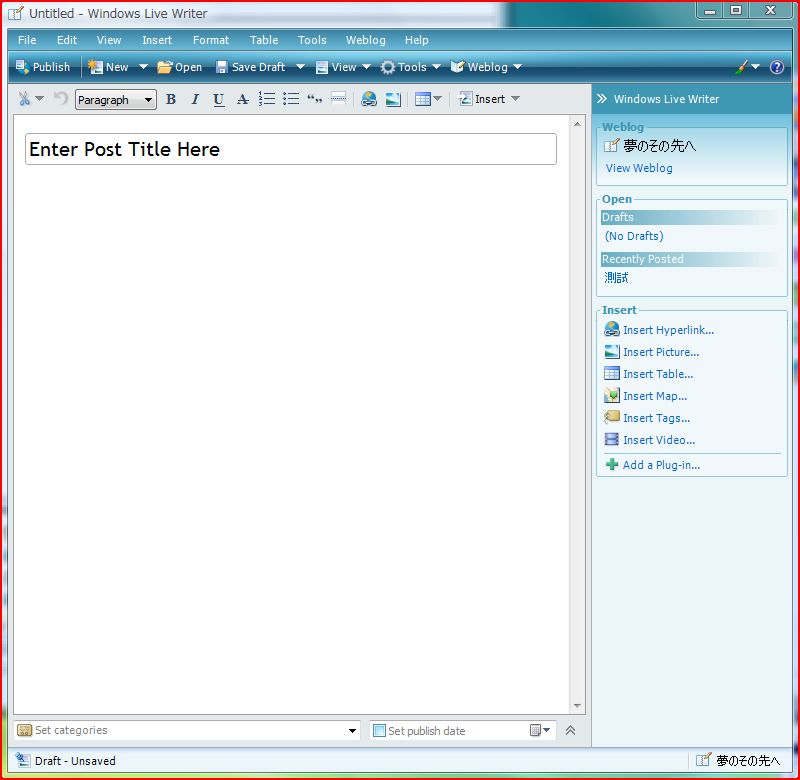Click weblog name 夢のその先へ in sidebar
Screen dimensions: 800x780
click(x=659, y=146)
